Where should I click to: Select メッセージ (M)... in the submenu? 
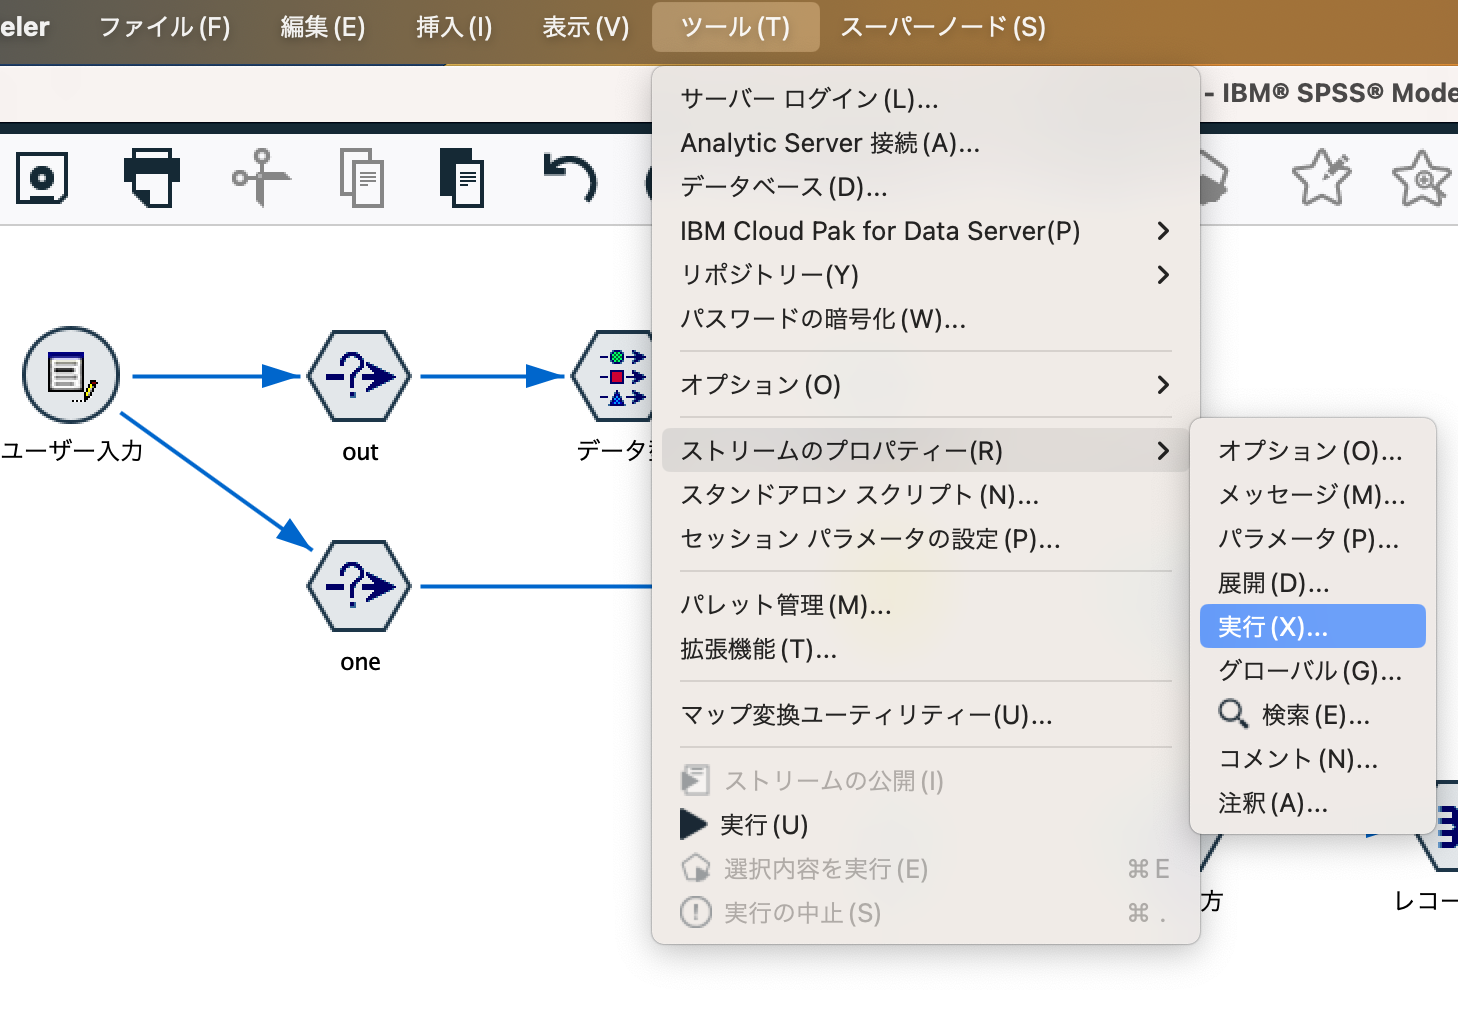[1311, 494]
